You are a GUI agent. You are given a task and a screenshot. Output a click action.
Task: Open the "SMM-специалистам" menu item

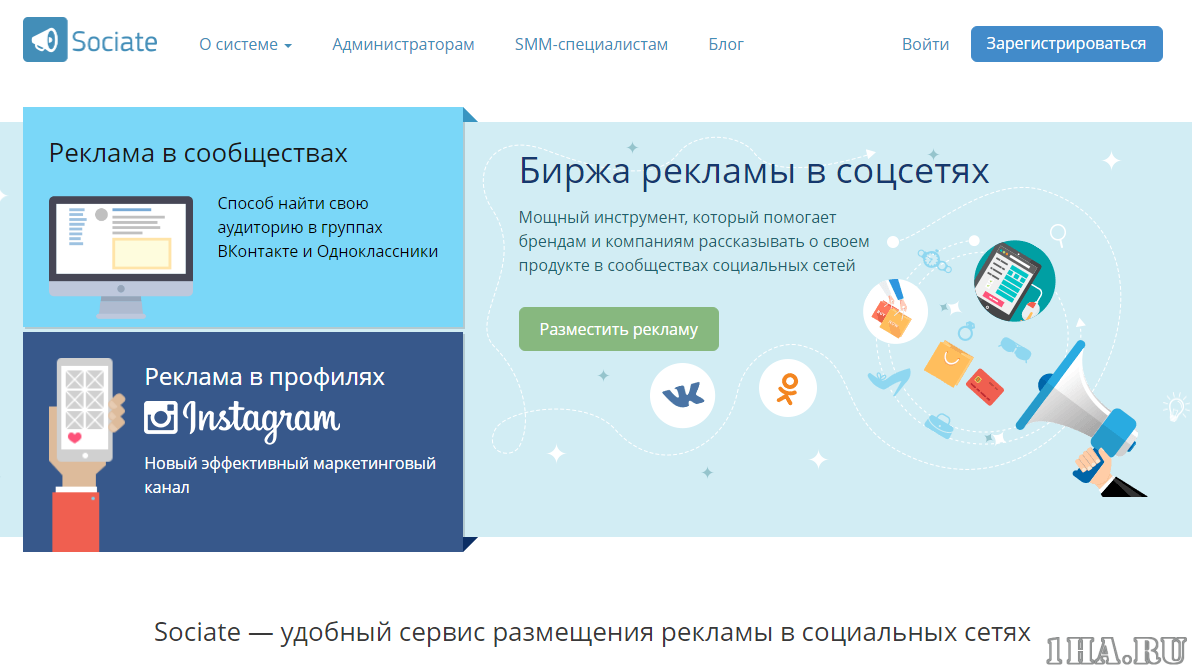(x=591, y=44)
